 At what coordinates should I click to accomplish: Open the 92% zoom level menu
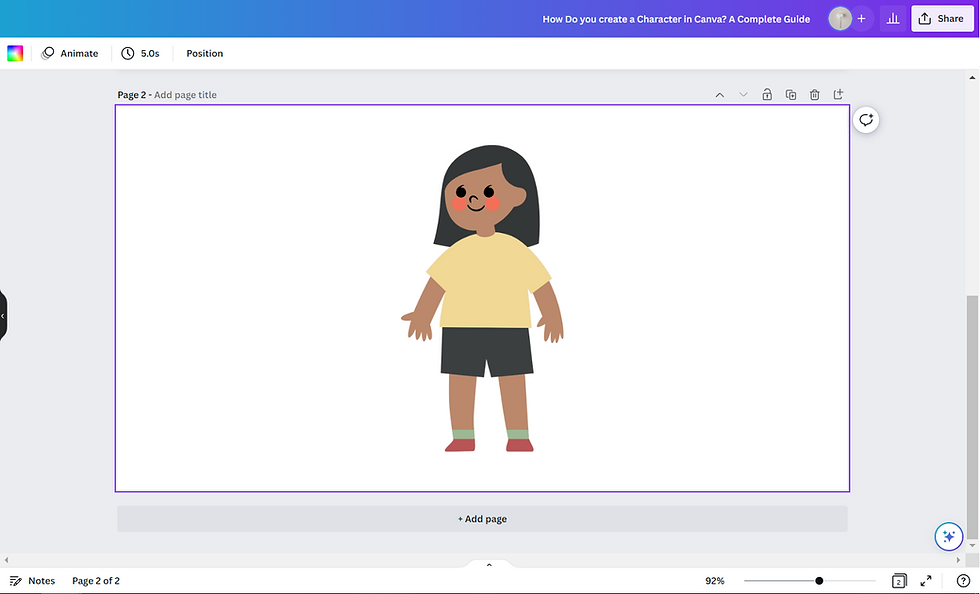[x=714, y=581]
